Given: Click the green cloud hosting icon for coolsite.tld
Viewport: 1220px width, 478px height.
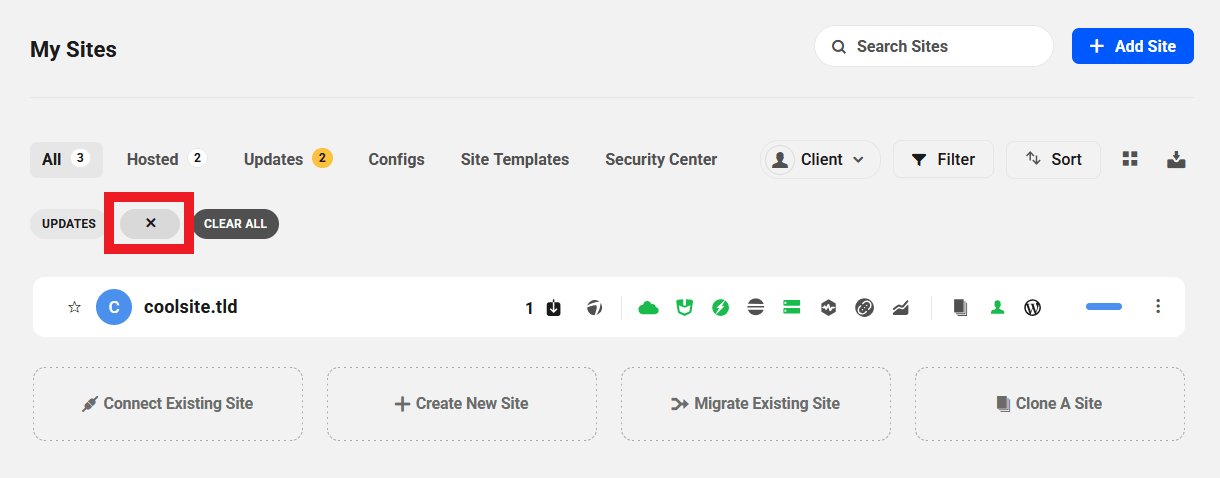Looking at the screenshot, I should (649, 308).
